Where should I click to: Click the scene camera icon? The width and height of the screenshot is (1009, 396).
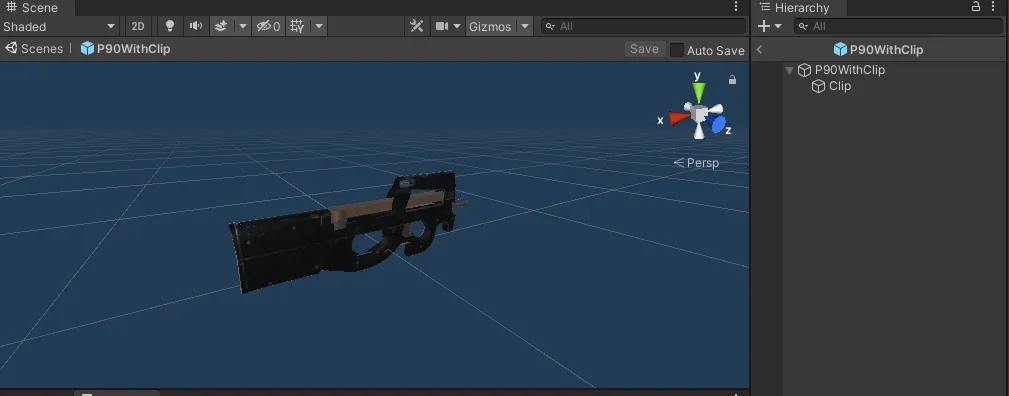click(441, 26)
